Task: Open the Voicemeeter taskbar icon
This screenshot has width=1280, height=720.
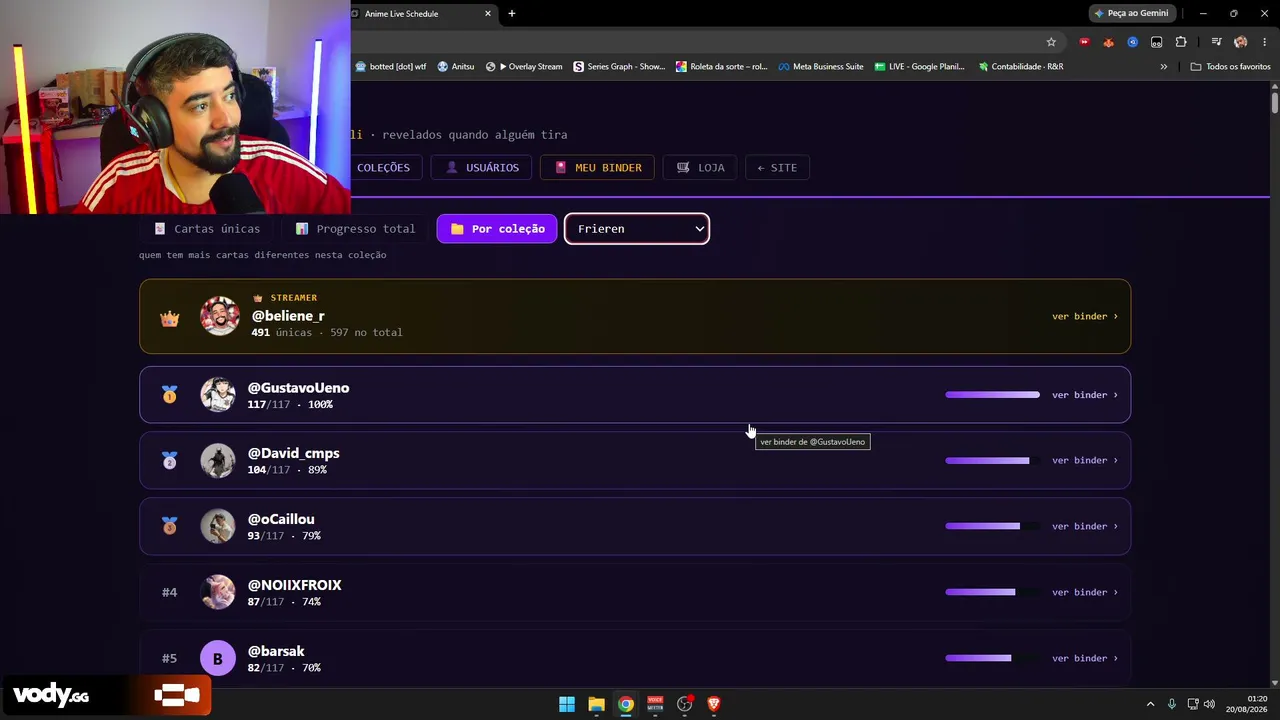Action: click(x=655, y=704)
